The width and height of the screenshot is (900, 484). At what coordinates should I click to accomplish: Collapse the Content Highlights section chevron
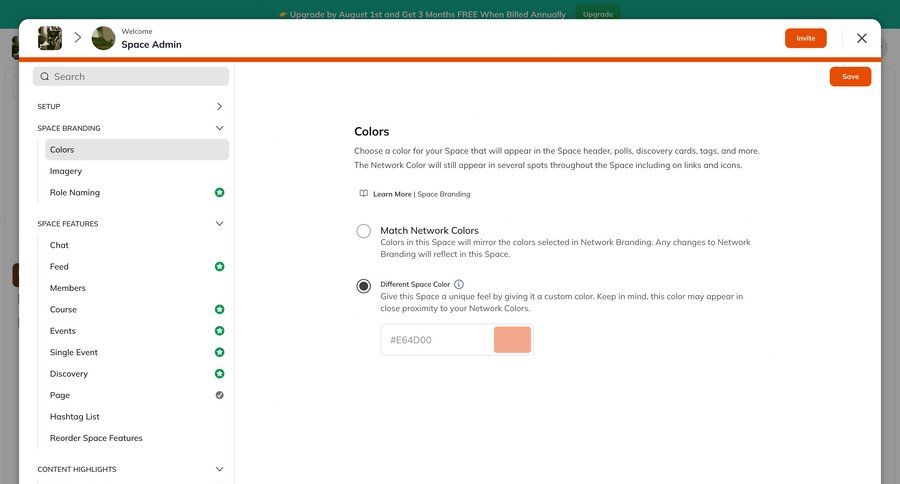tap(219, 469)
